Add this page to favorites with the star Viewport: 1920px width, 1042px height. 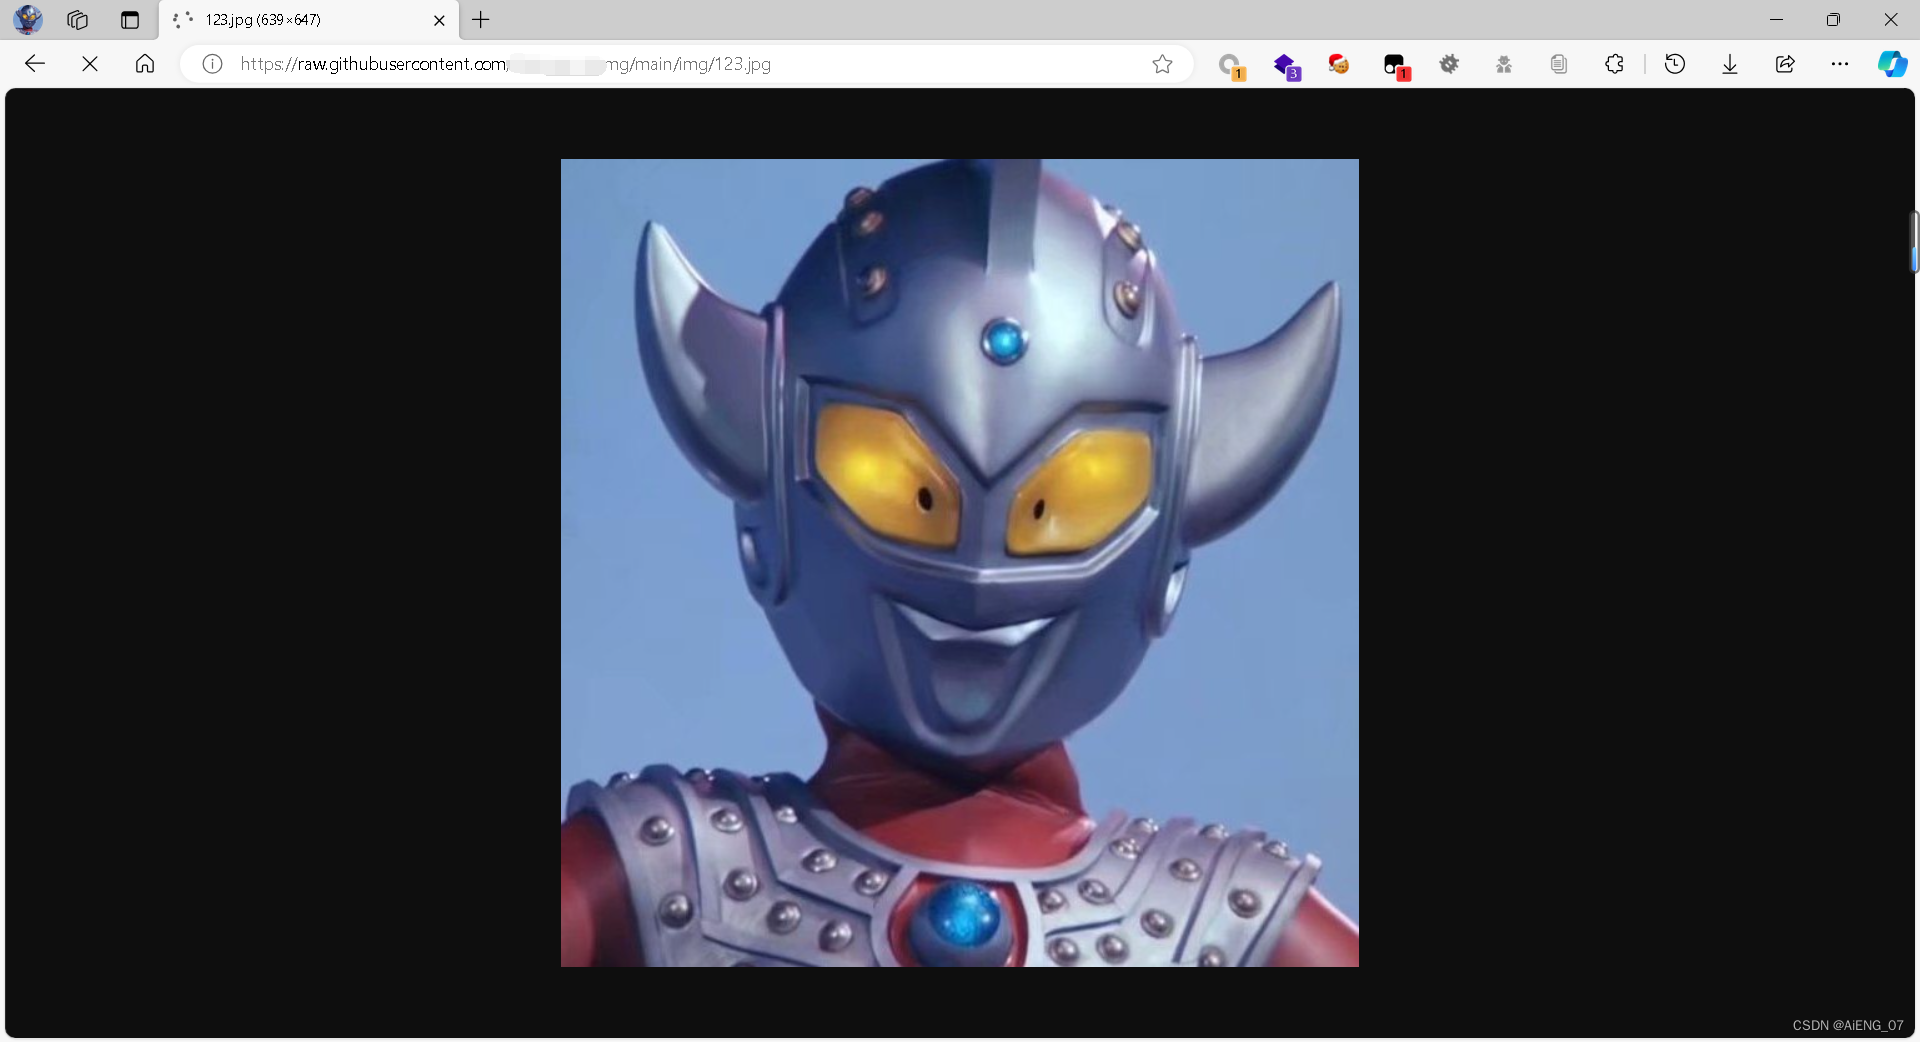click(x=1162, y=64)
